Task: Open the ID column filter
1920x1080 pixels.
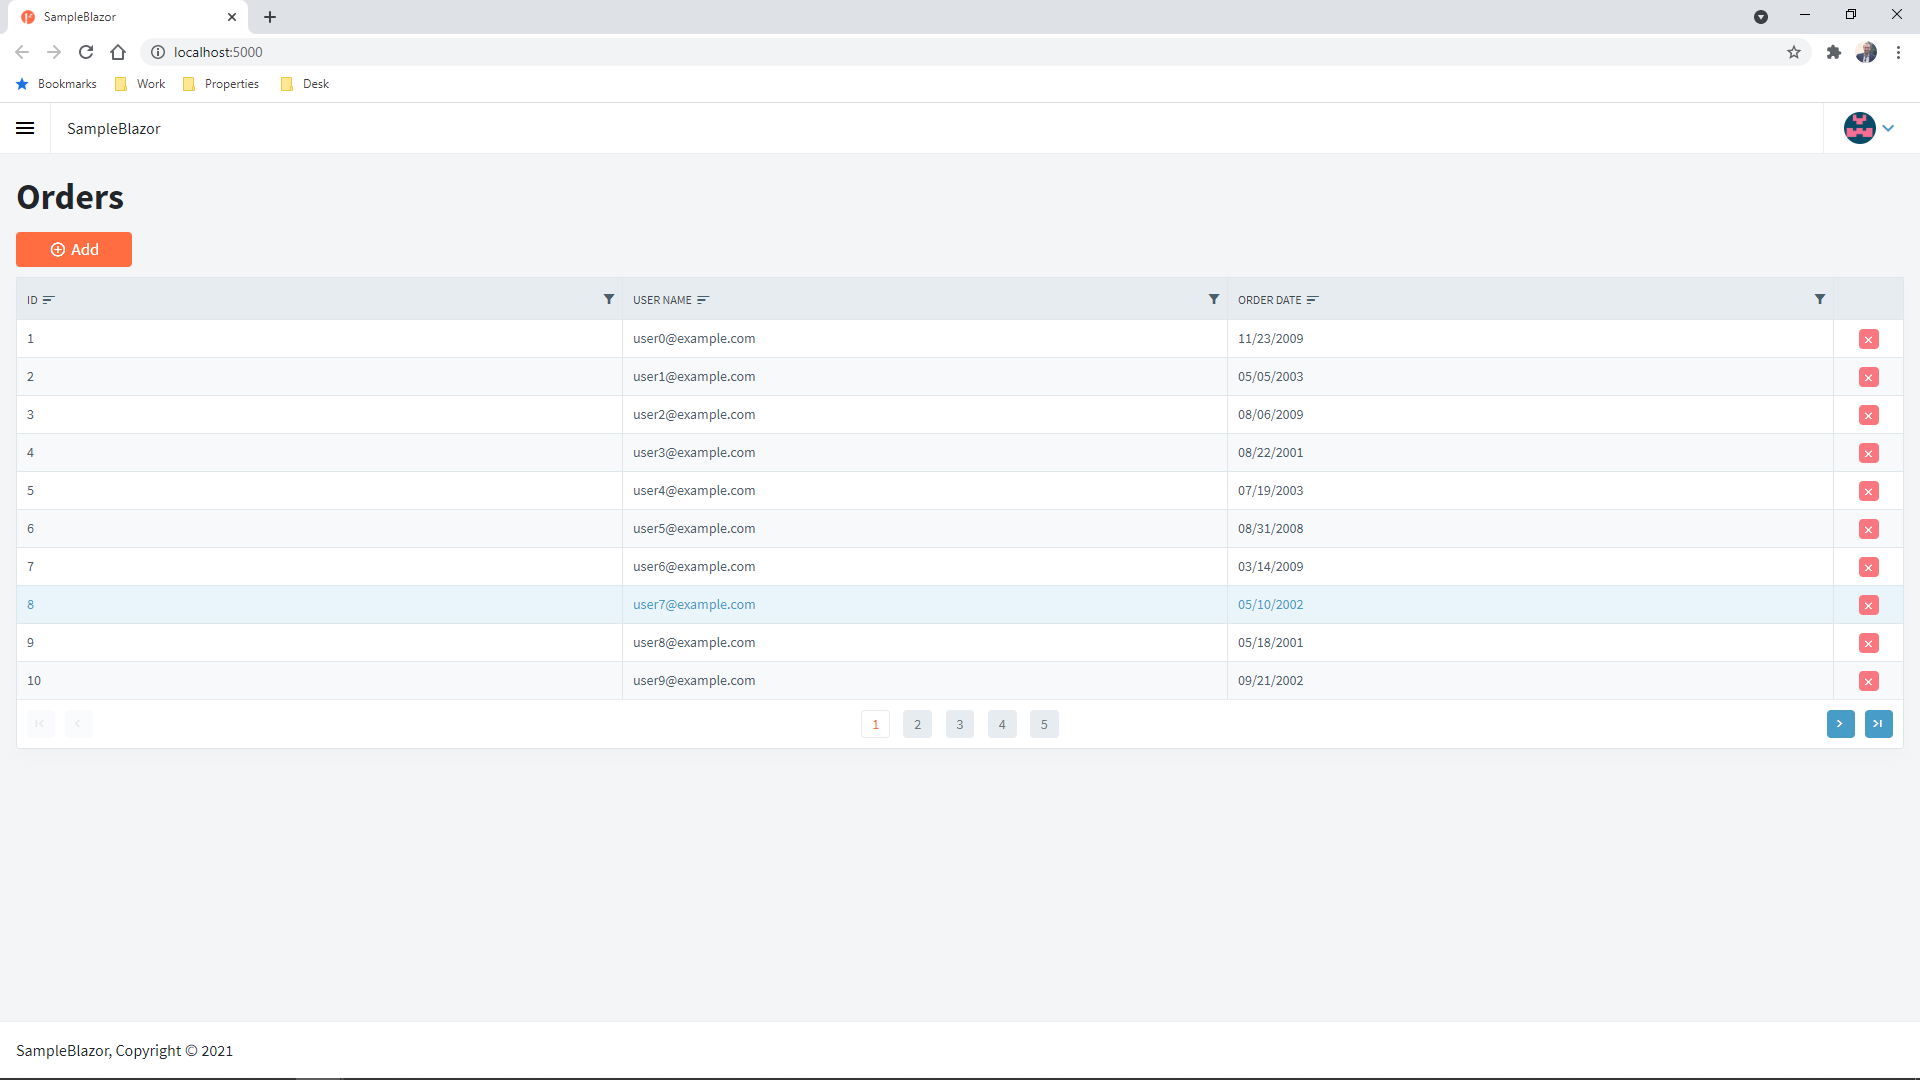Action: 608,299
